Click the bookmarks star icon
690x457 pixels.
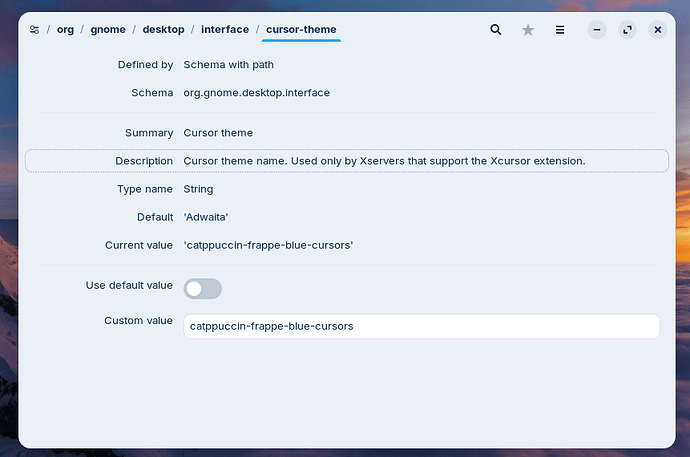click(x=528, y=30)
